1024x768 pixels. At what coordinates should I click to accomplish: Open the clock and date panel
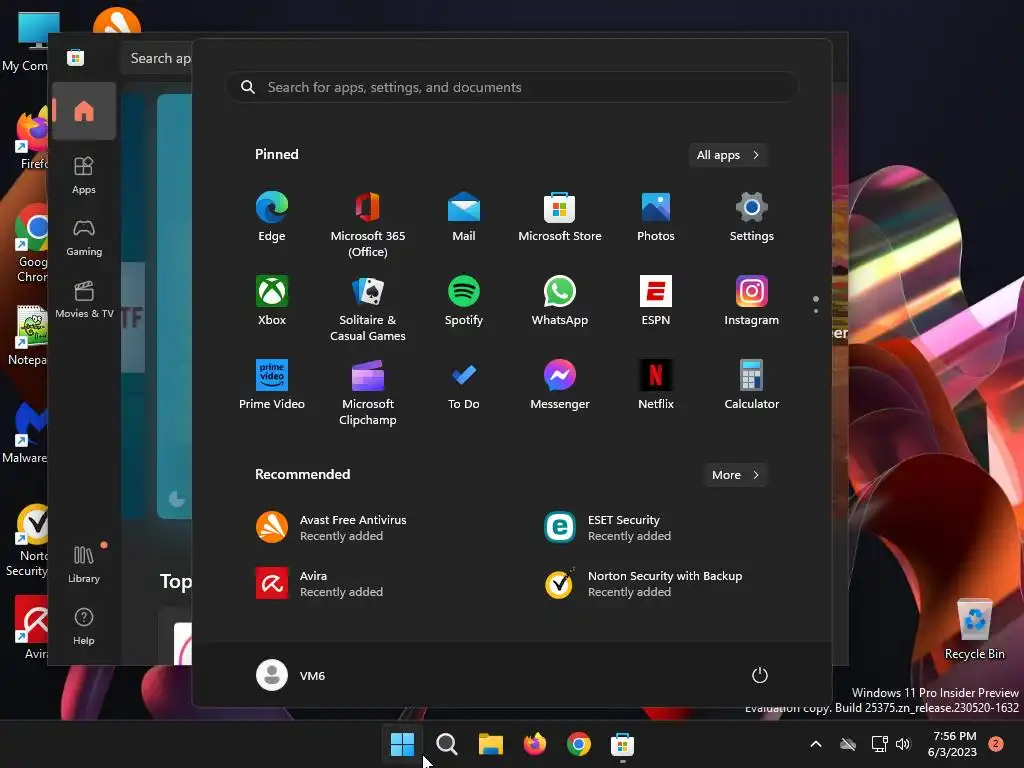pyautogui.click(x=953, y=744)
